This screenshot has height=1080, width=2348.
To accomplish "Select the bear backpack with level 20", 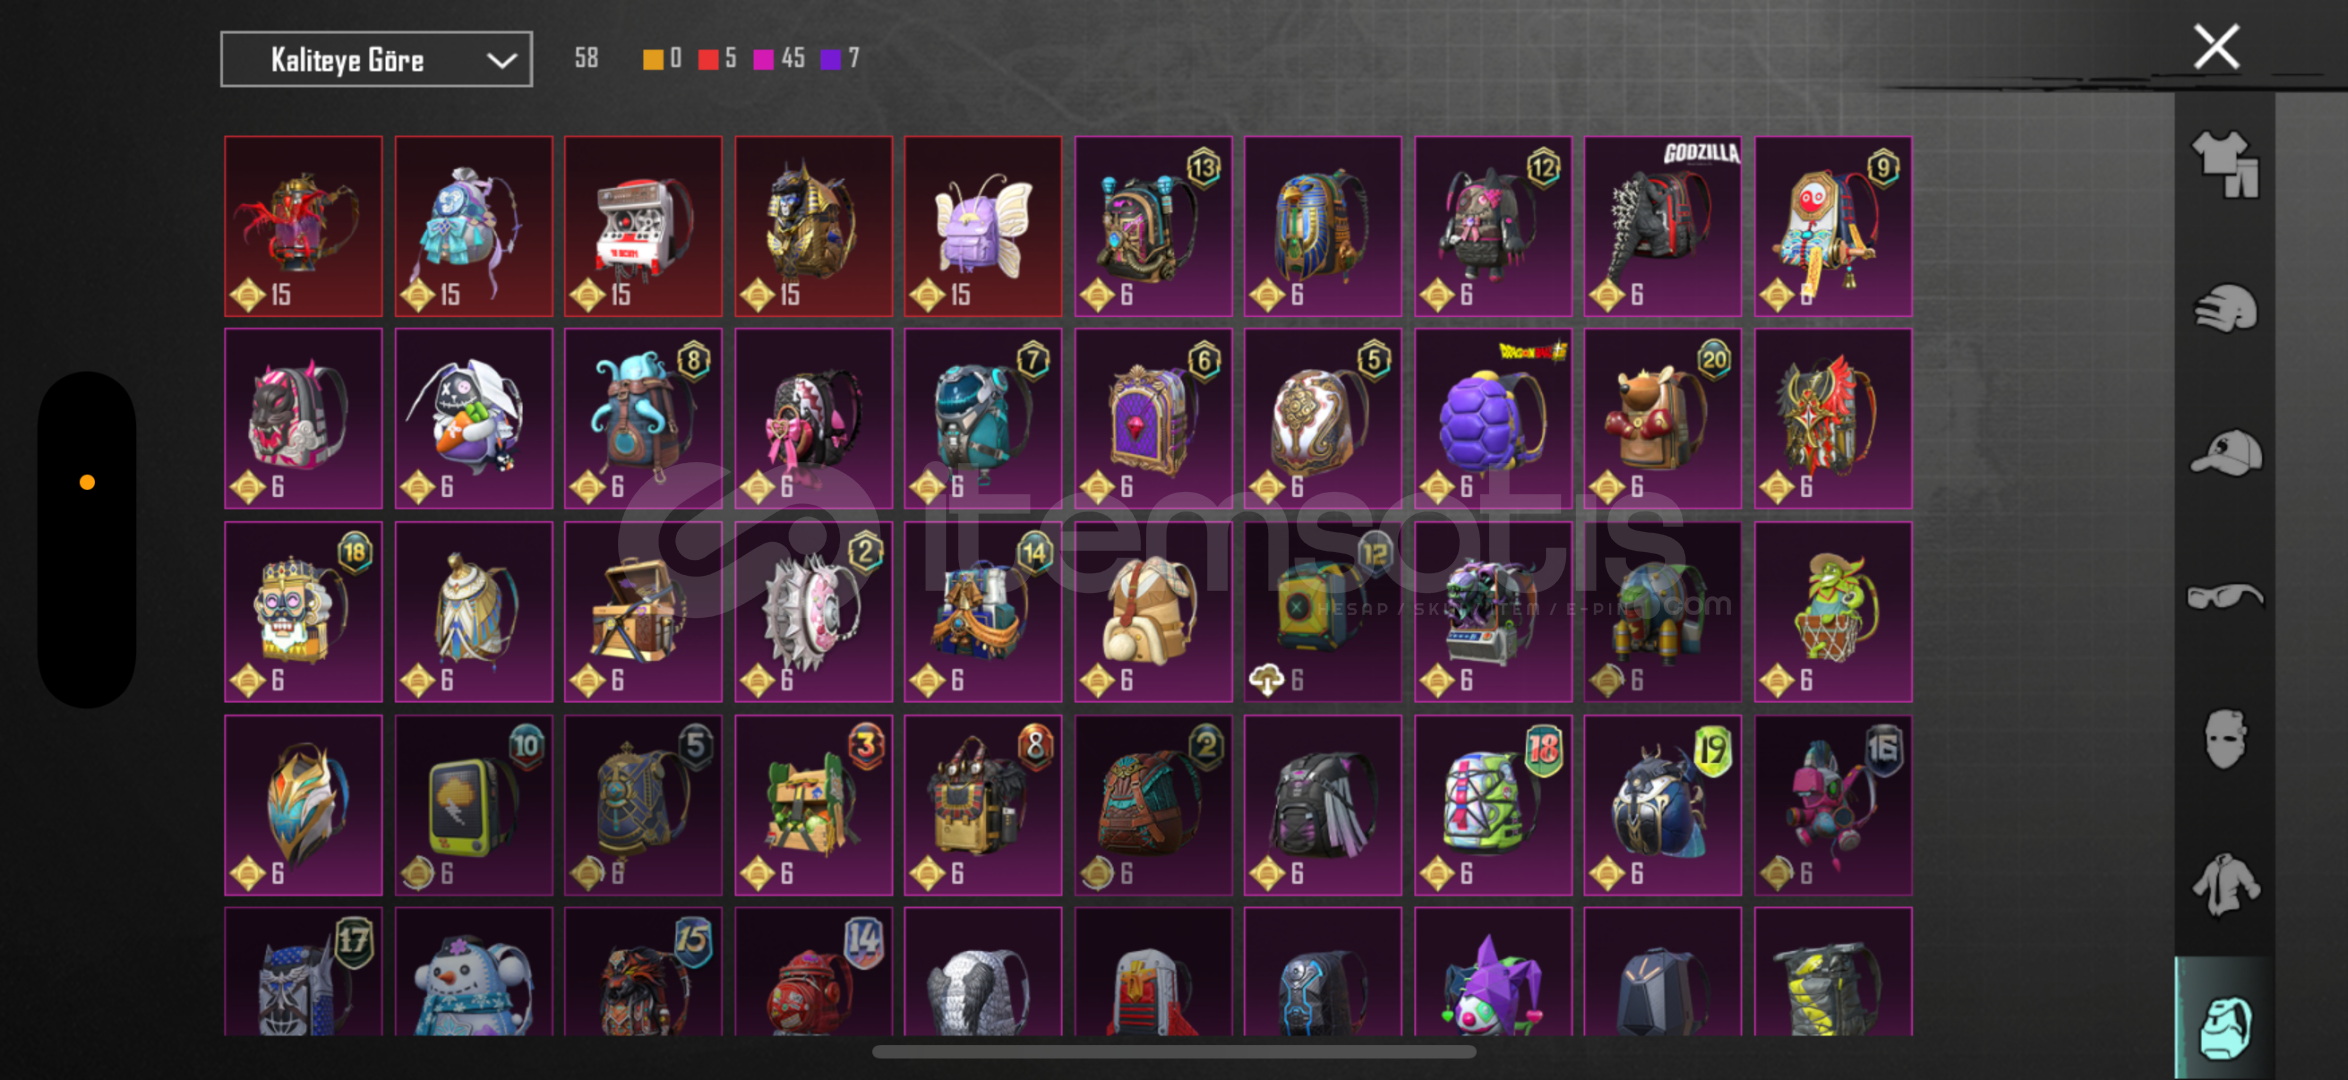I will point(1663,419).
